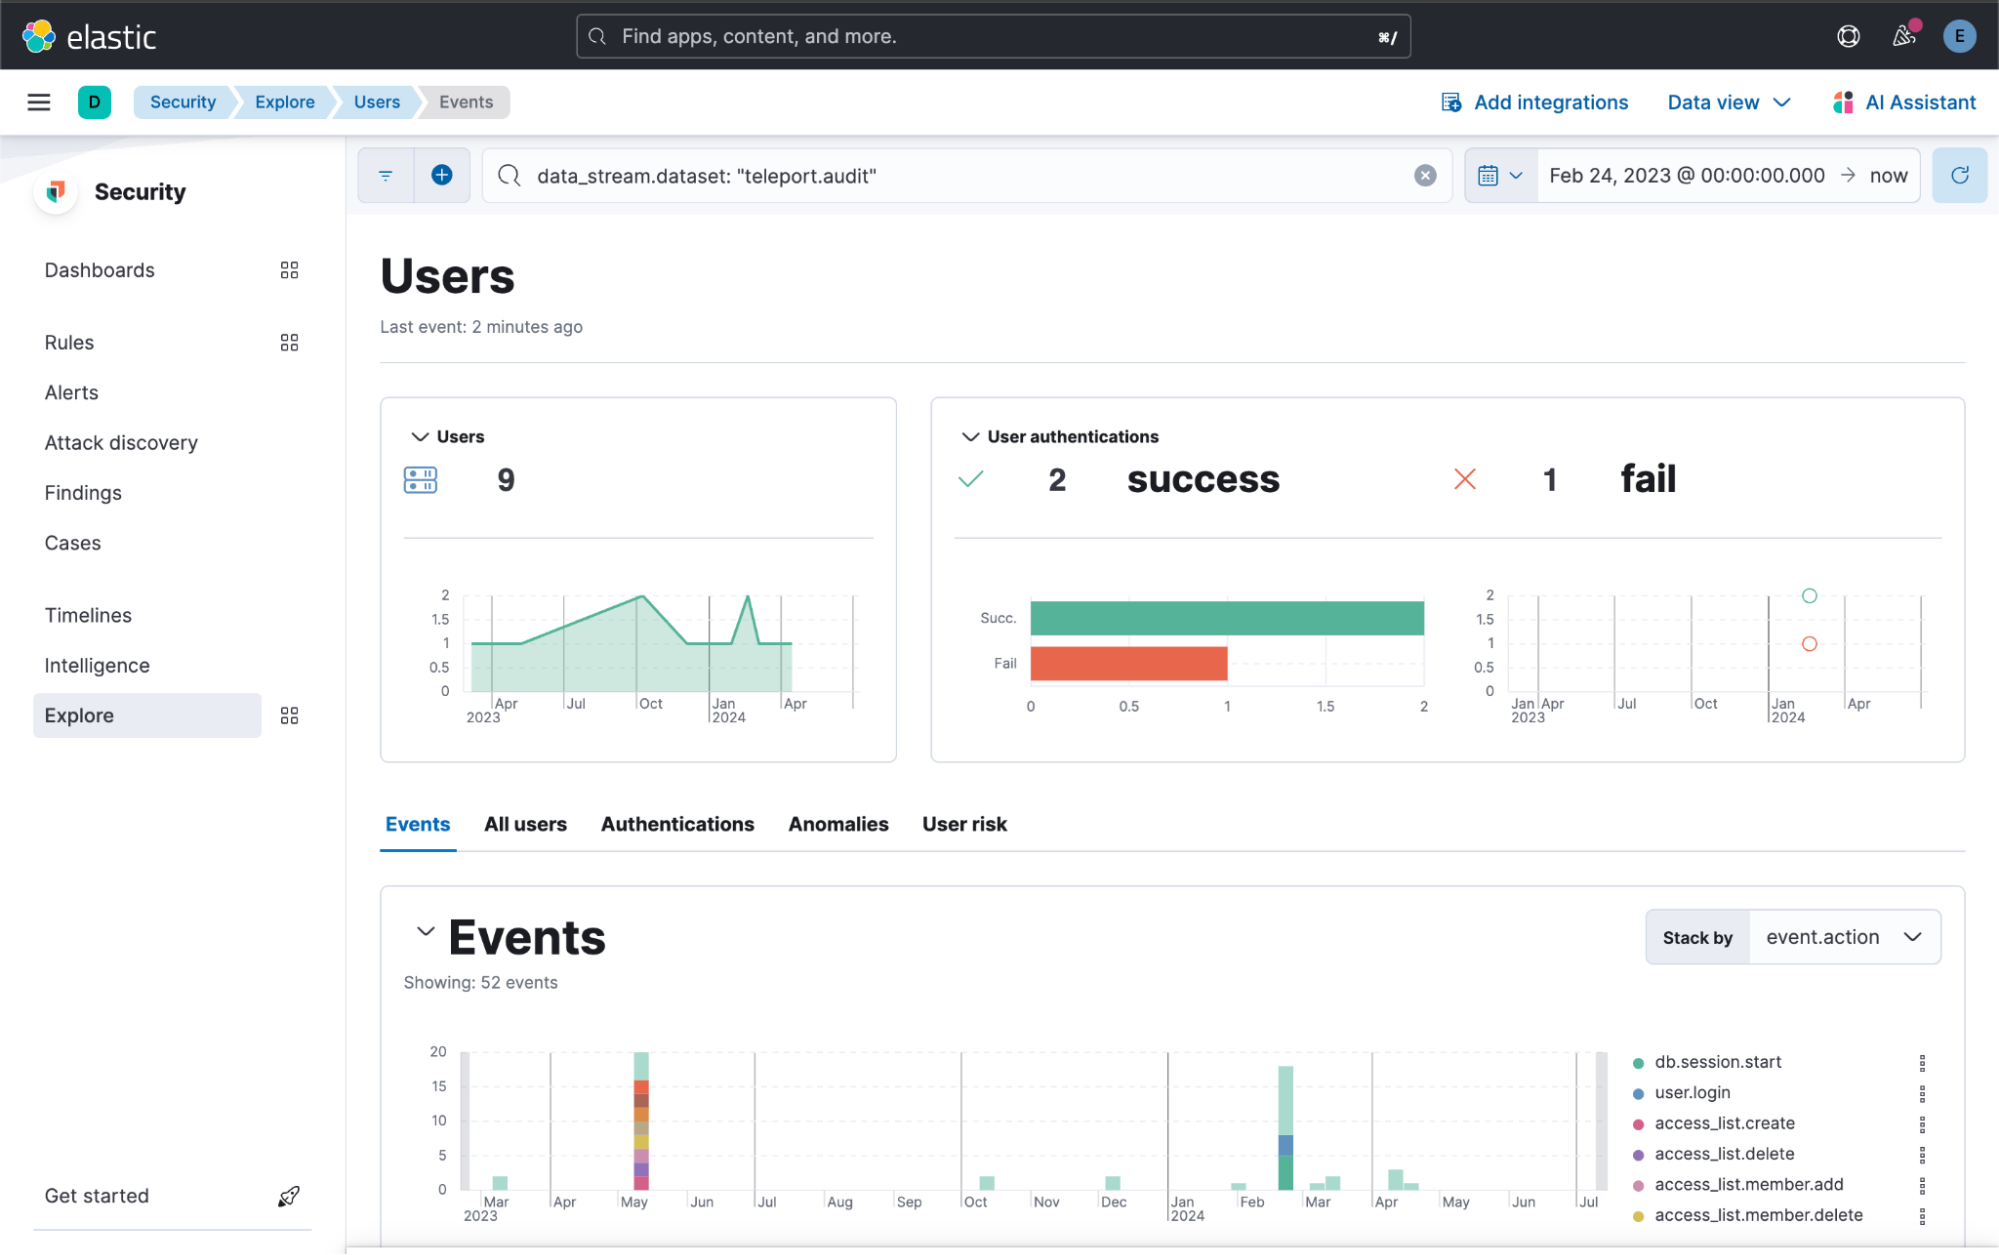This screenshot has height=1255, width=1999.
Task: Click the red Fail authentication bar
Action: click(1129, 664)
